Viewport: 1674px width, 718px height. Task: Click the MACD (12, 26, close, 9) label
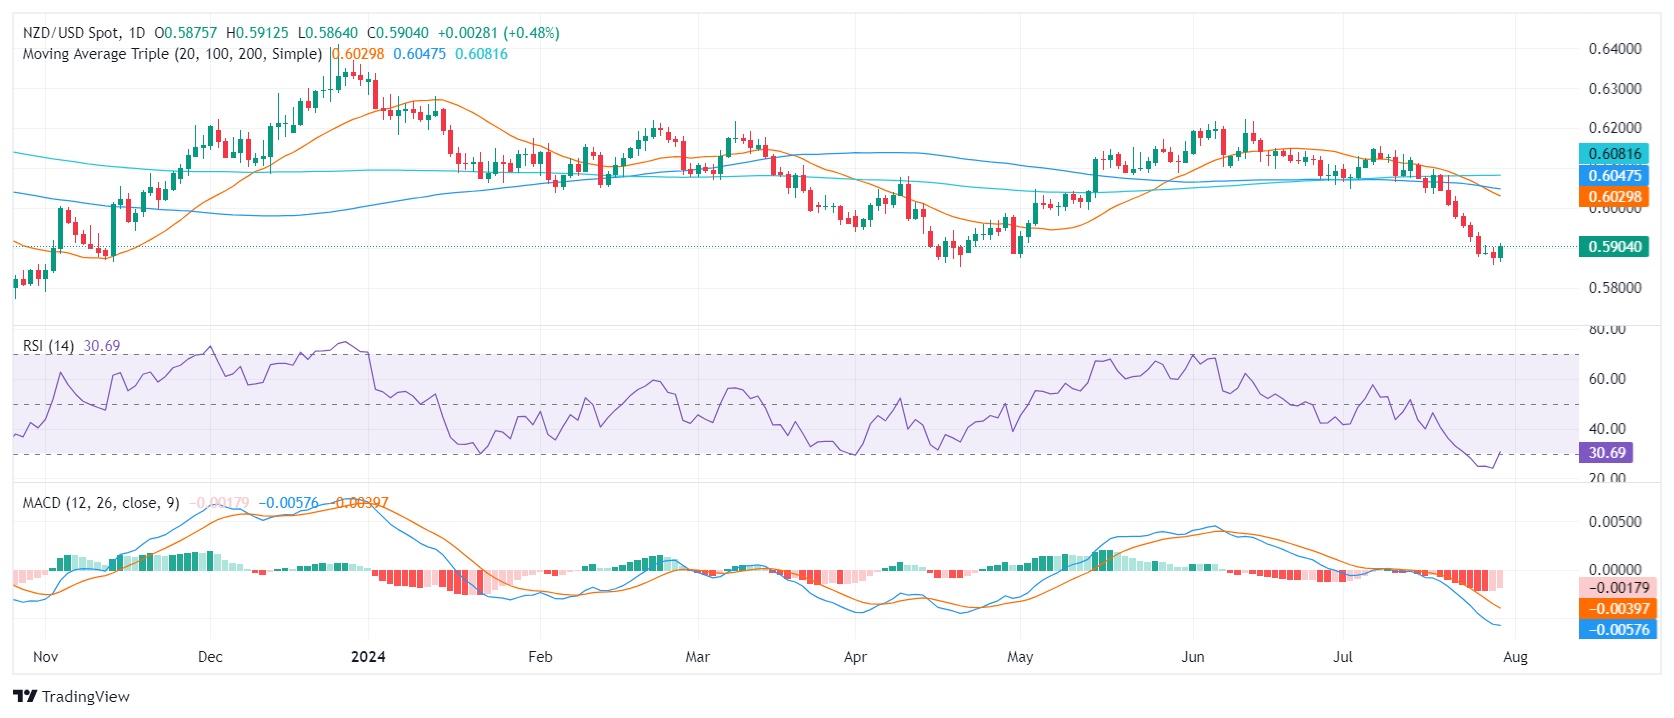coord(101,503)
